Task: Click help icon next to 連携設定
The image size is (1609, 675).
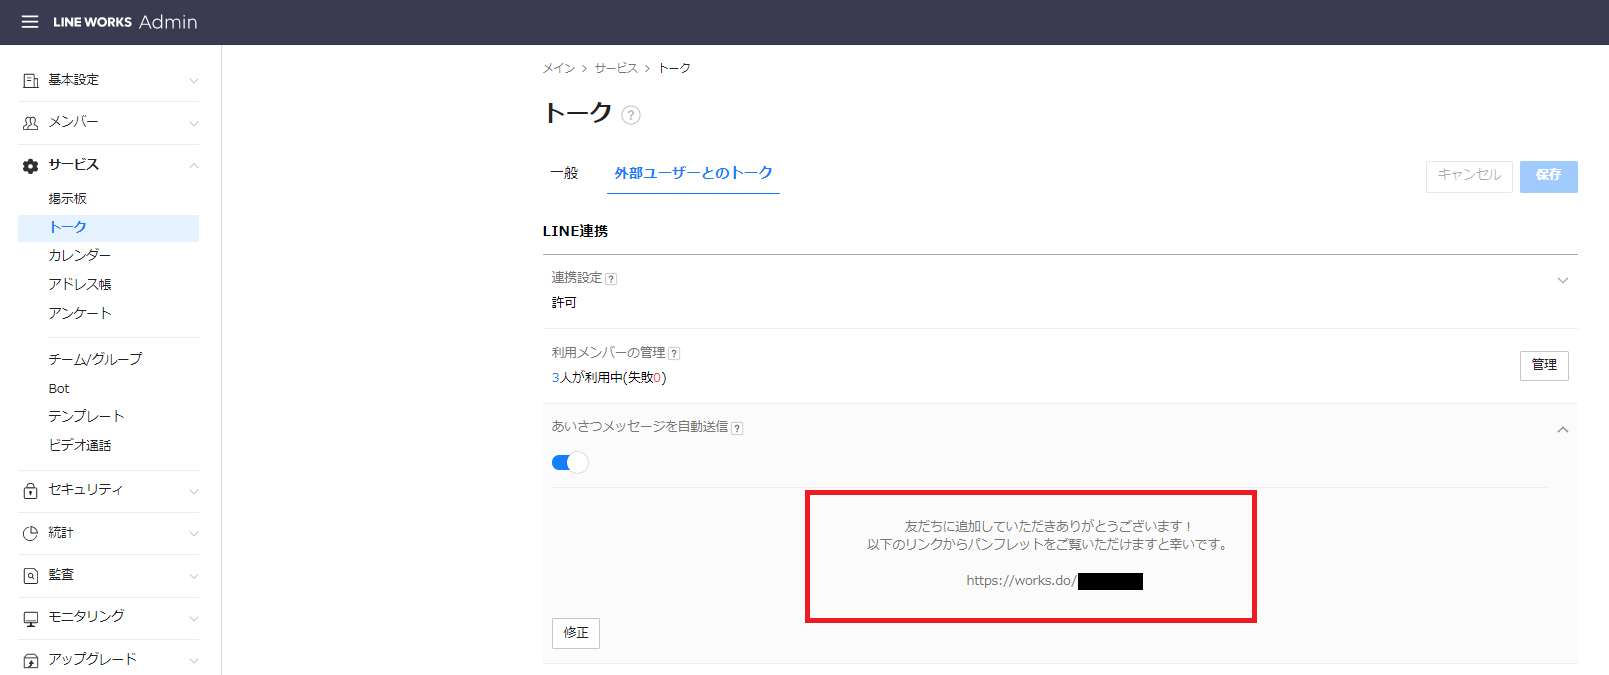Action: coord(611,279)
